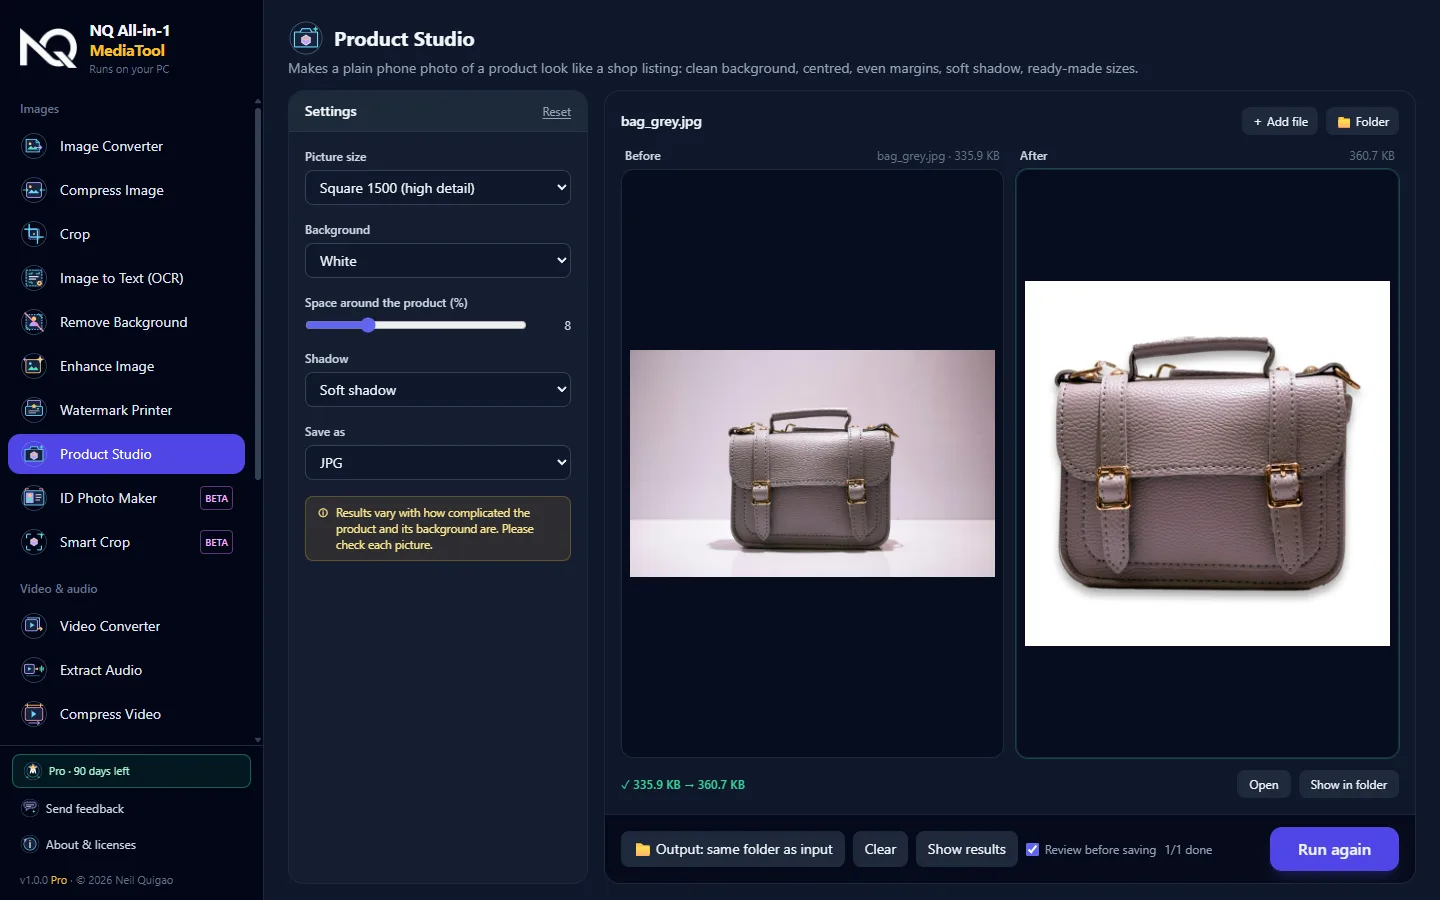Click the Before image preview
Screen dimensions: 1440x900
(x=812, y=463)
